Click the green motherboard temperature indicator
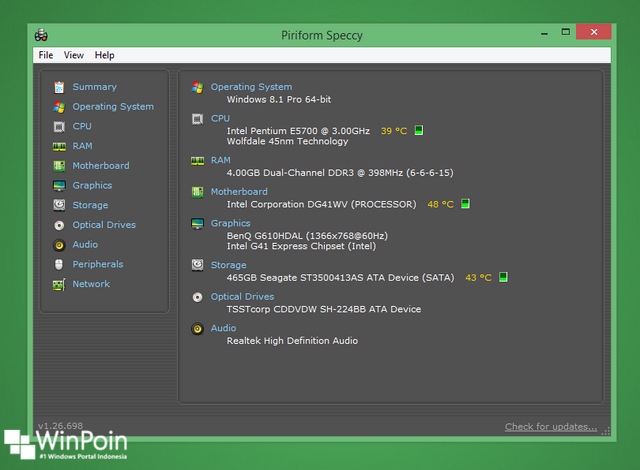Viewport: 640px width, 470px height. point(465,203)
